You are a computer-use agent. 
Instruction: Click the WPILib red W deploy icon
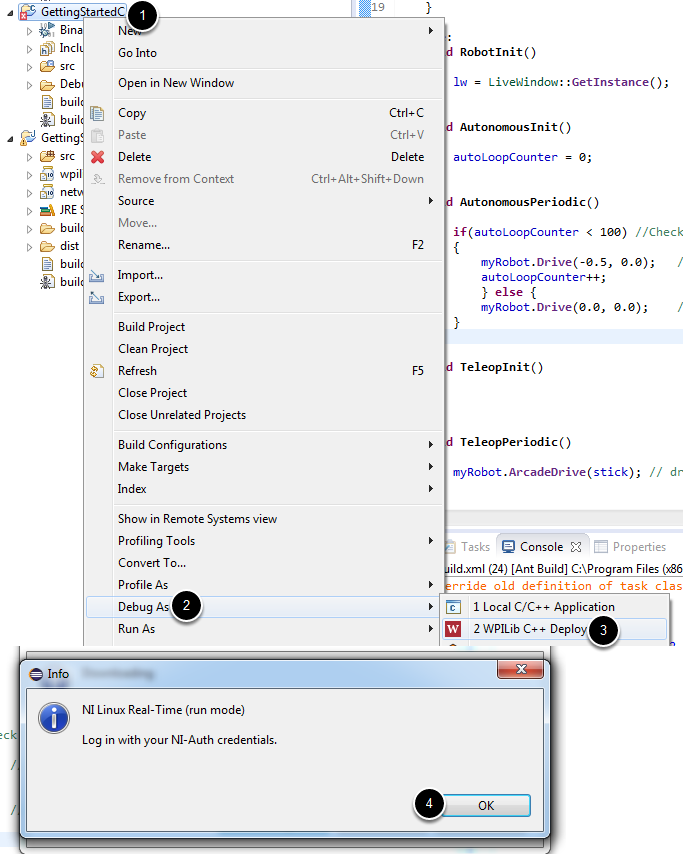click(x=453, y=629)
